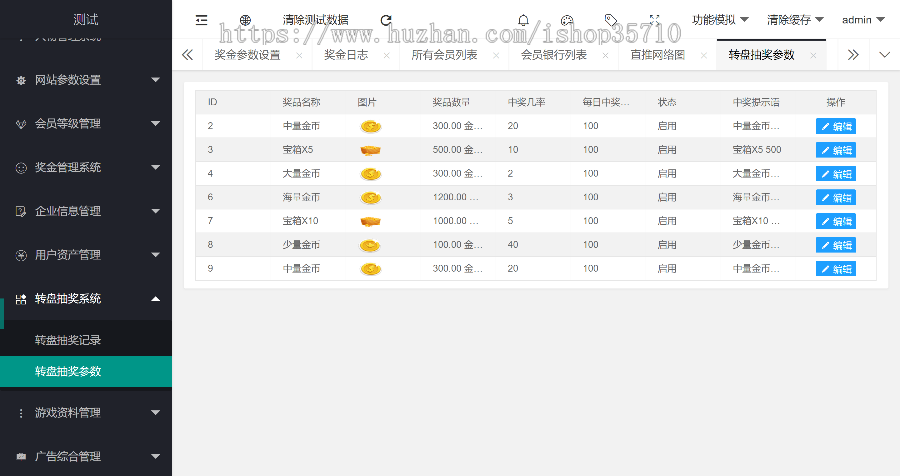The image size is (900, 476).
Task: Edit the 少量金币 prize row
Action: coord(836,245)
